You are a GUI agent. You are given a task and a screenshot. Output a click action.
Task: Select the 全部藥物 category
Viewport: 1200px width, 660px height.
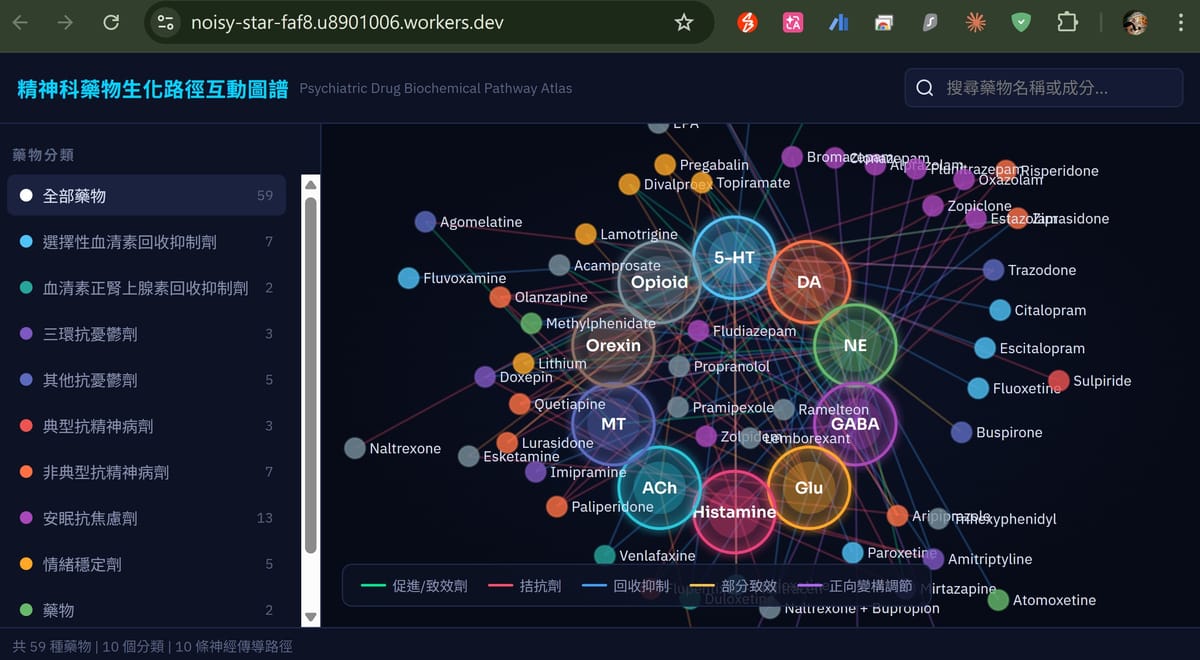tap(146, 196)
